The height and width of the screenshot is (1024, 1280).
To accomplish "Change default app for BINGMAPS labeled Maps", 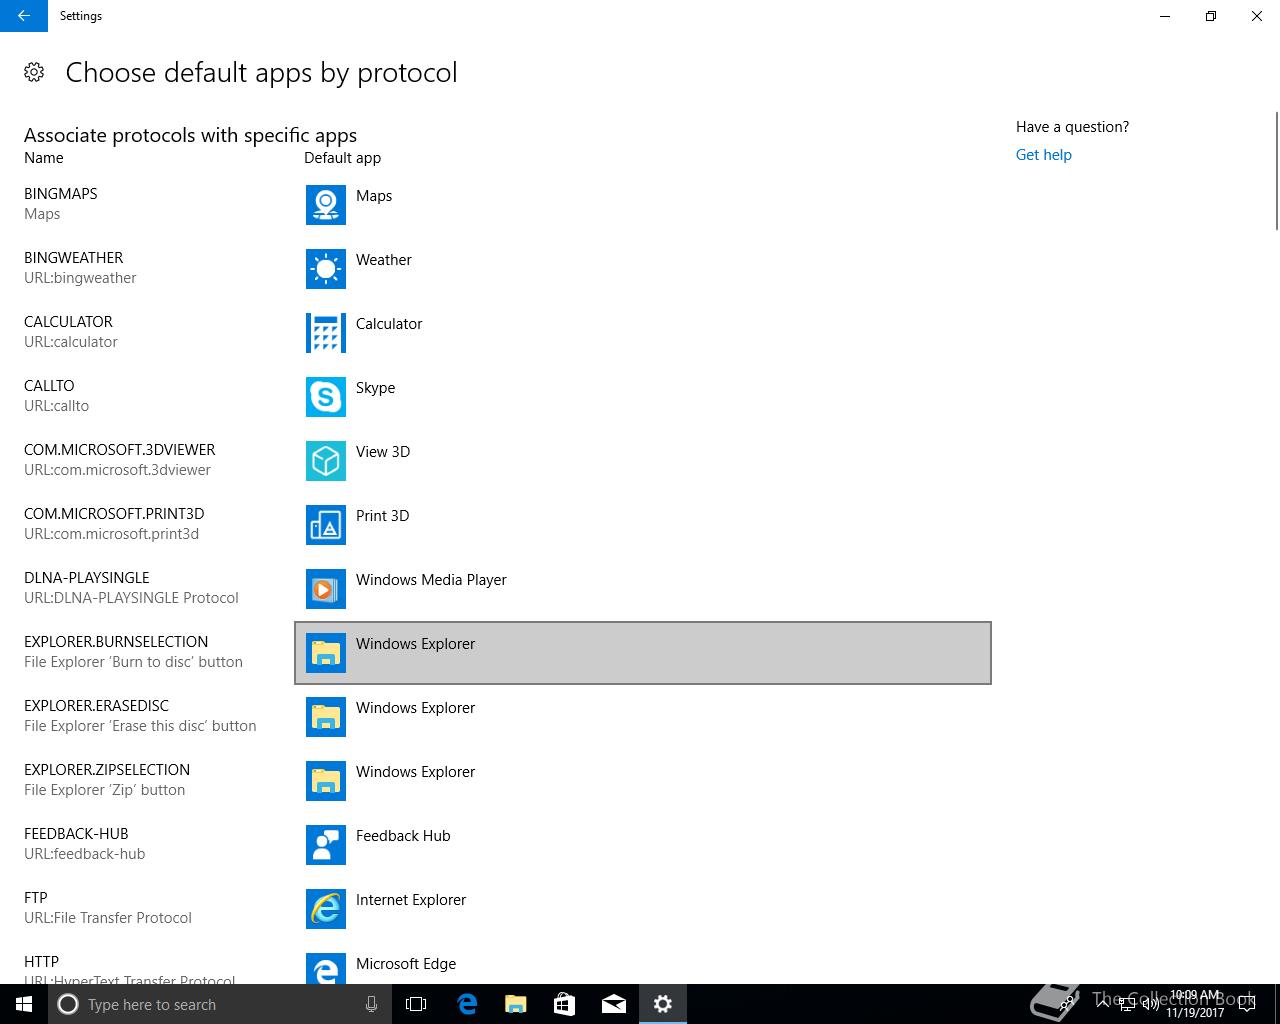I will [643, 205].
